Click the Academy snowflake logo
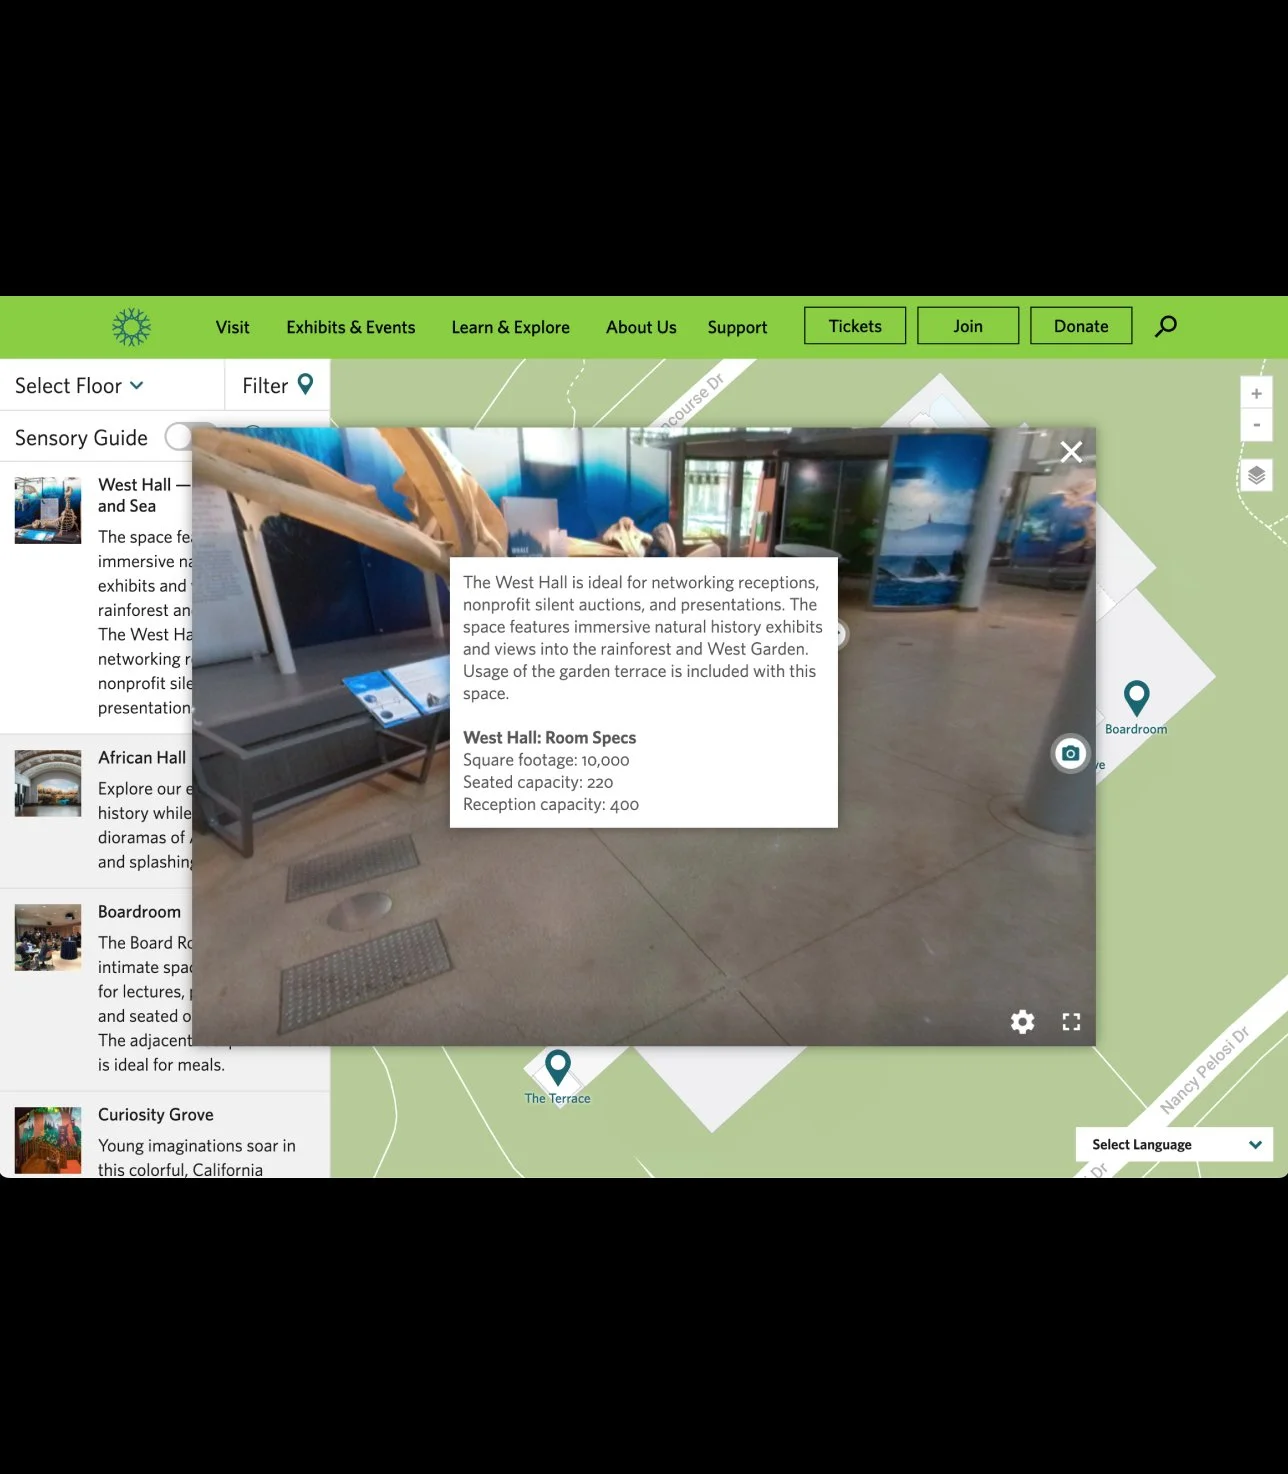 point(131,327)
